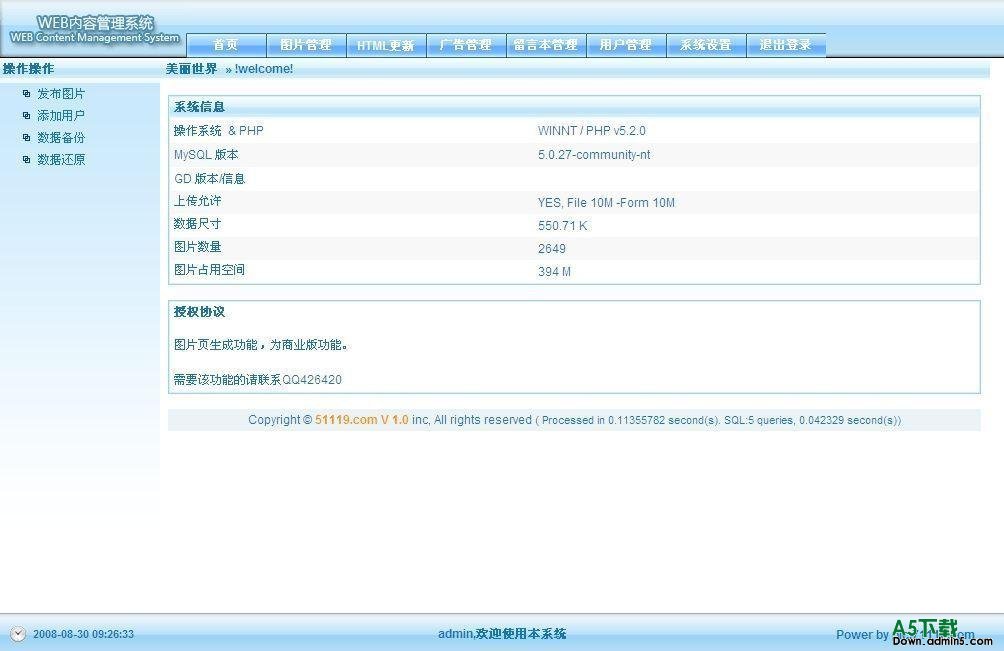Switch to the HTML更新 tab
The width and height of the screenshot is (1004, 651).
386,45
